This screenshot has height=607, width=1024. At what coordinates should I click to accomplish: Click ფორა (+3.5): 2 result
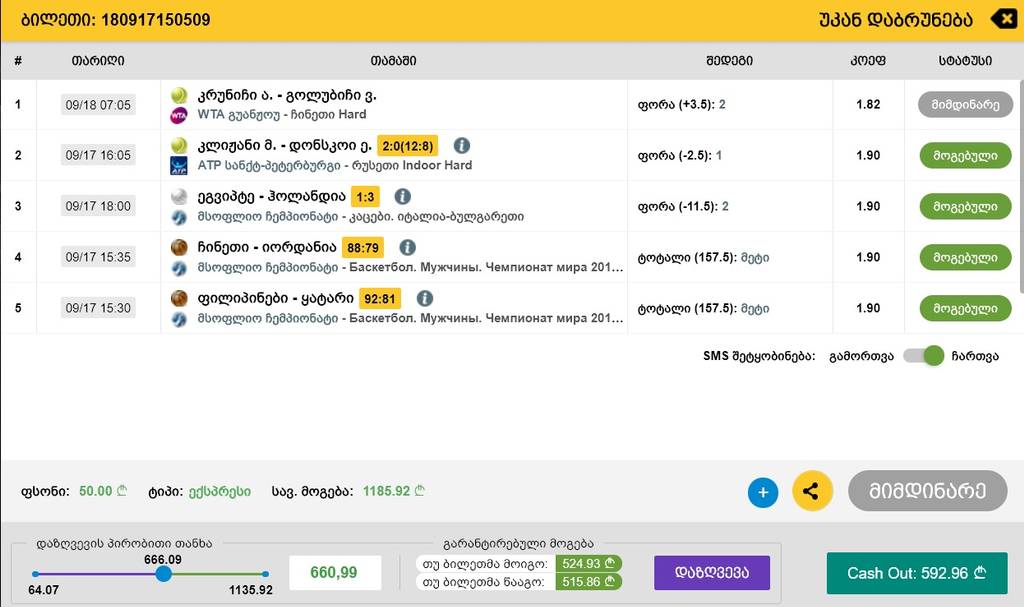[x=682, y=105]
